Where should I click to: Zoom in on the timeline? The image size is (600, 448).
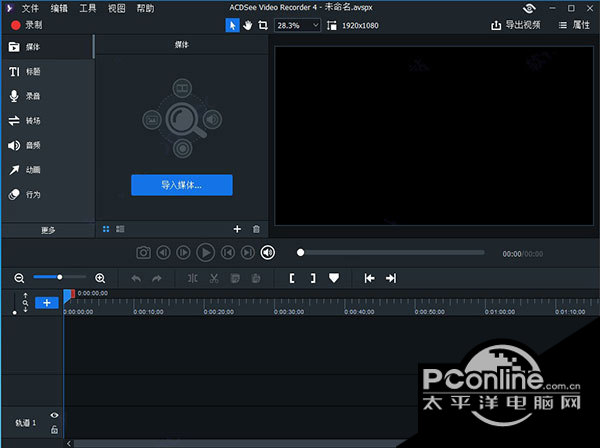[x=100, y=277]
